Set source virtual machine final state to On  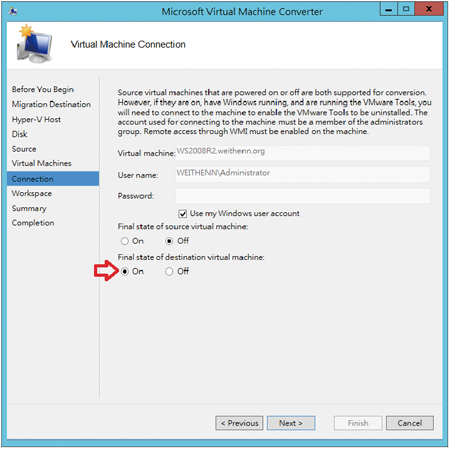click(125, 241)
